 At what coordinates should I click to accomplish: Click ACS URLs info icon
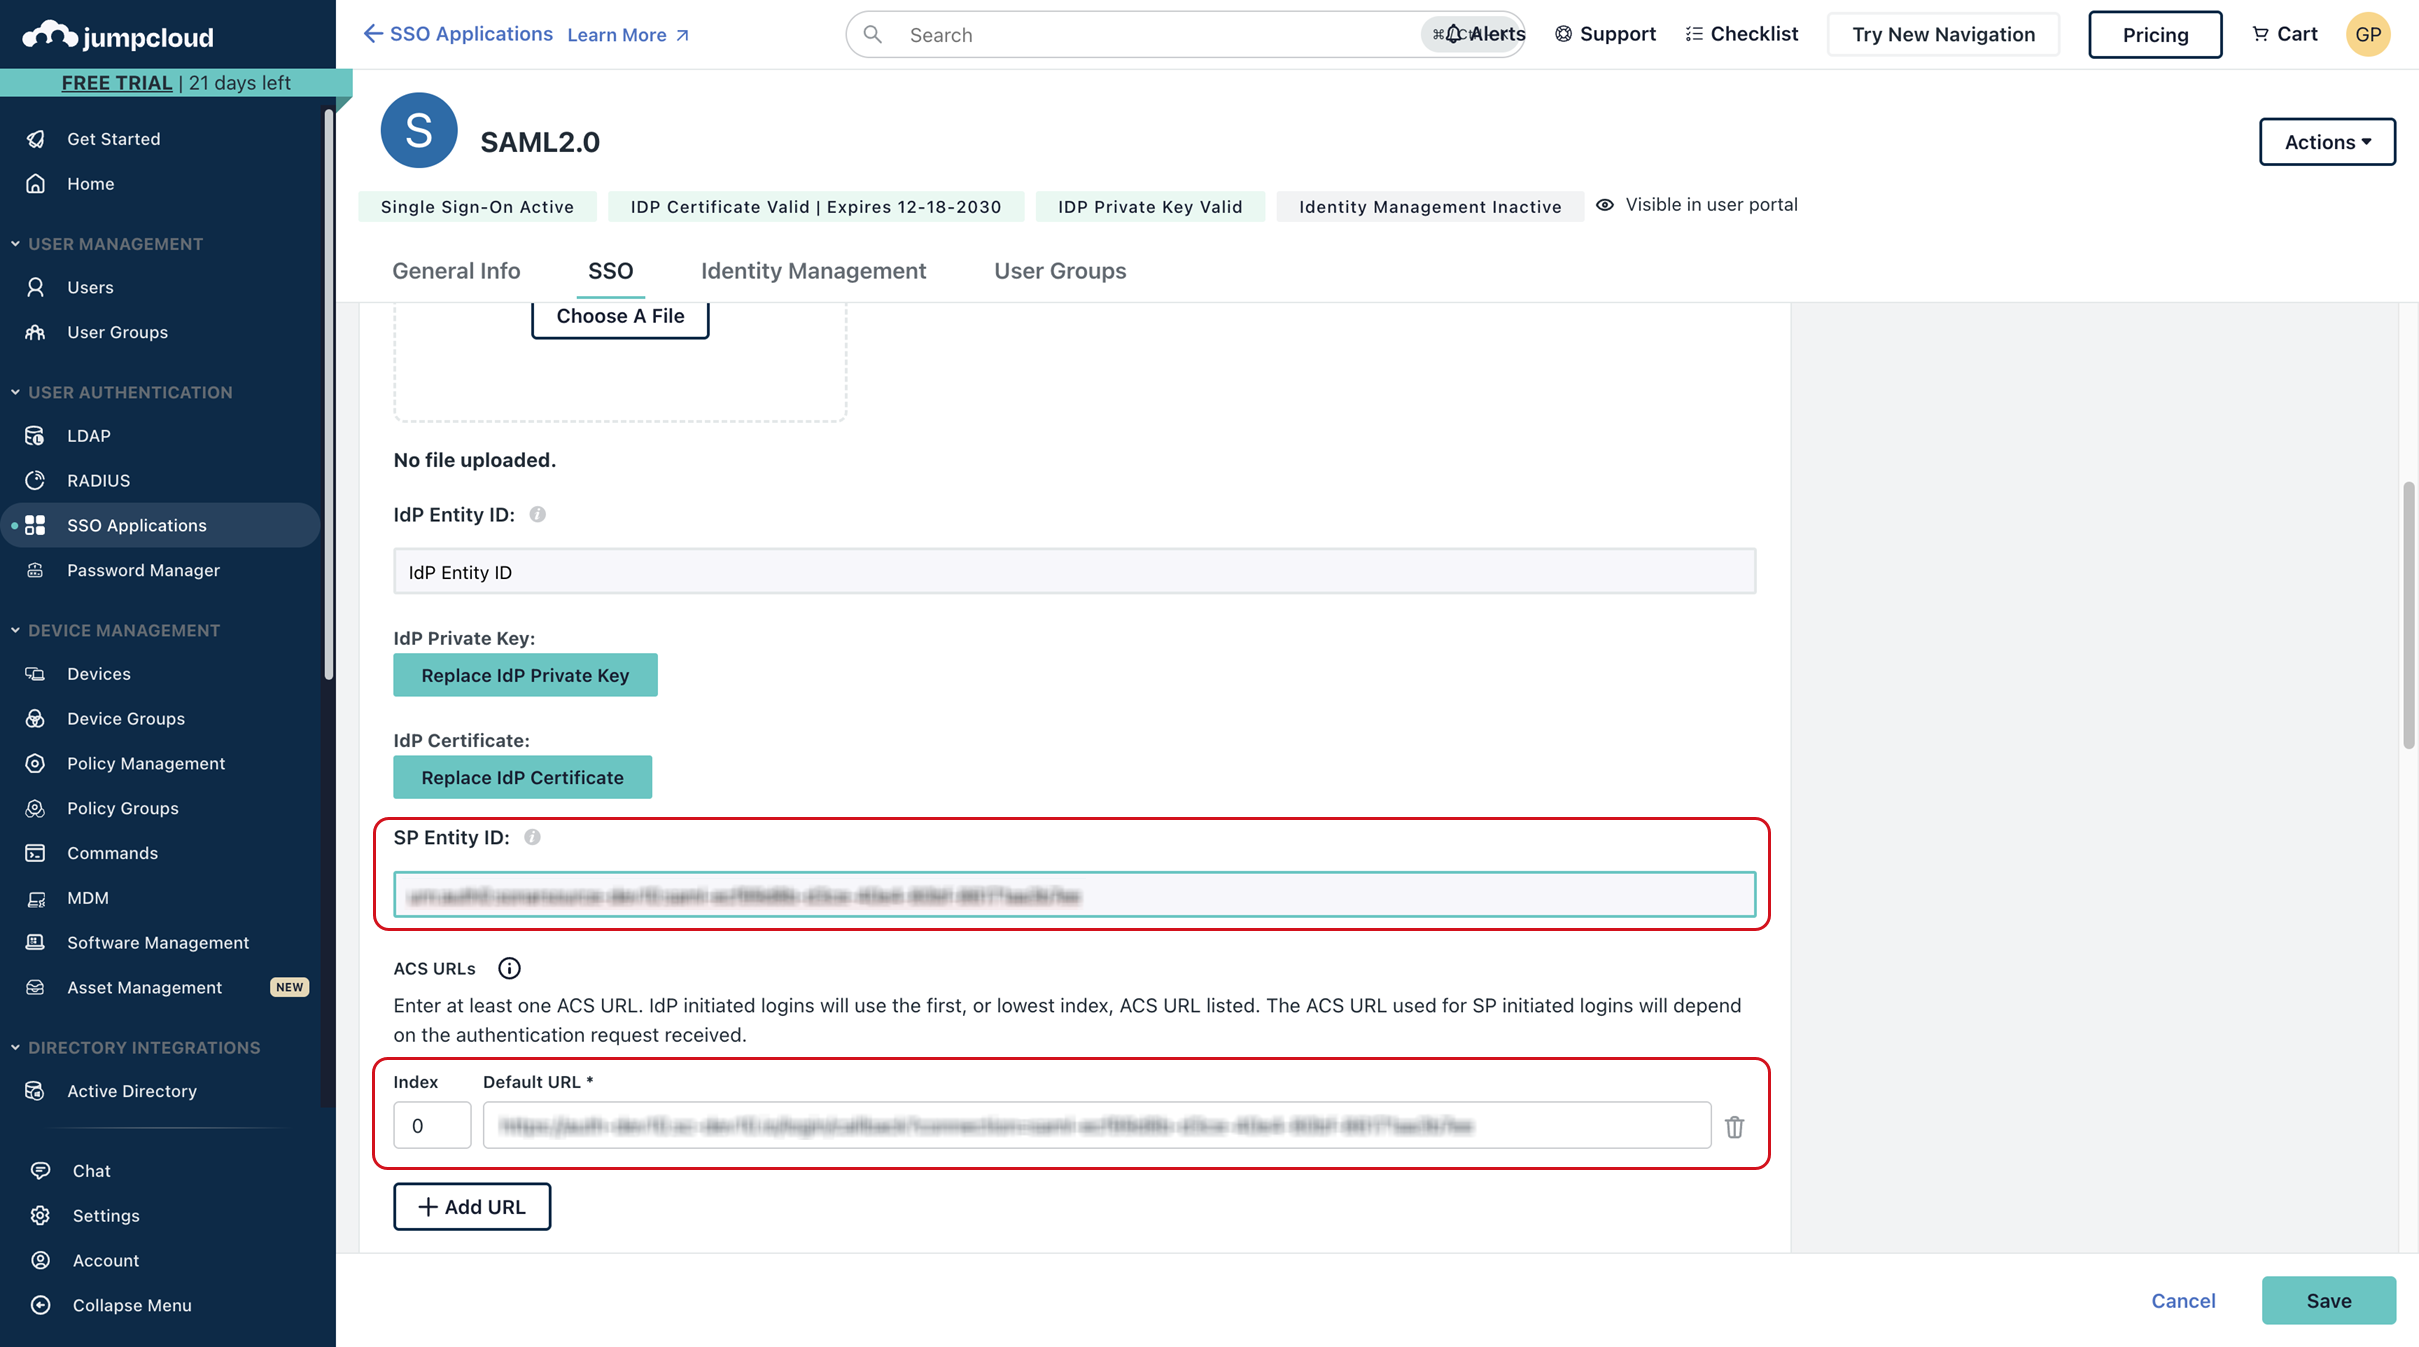click(509, 969)
